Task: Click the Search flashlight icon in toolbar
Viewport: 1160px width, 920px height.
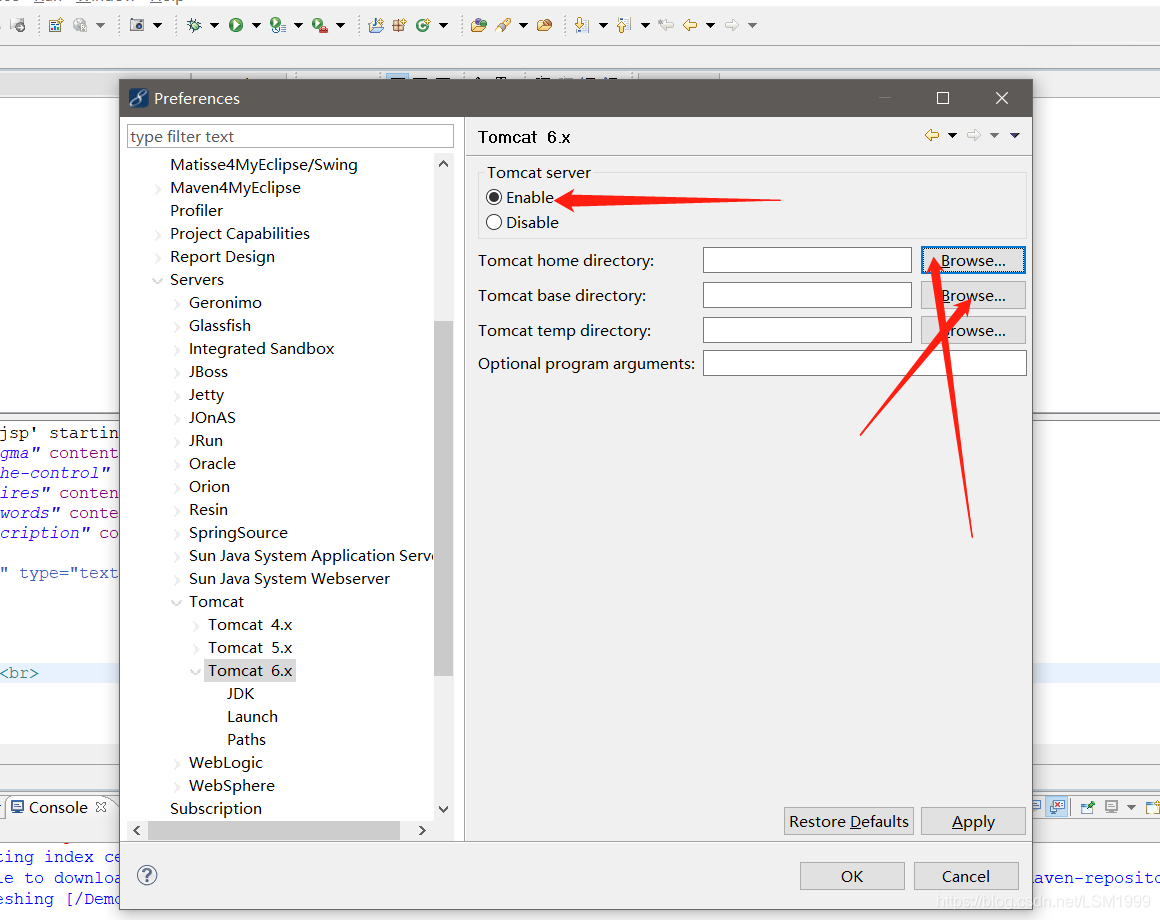Action: (503, 25)
